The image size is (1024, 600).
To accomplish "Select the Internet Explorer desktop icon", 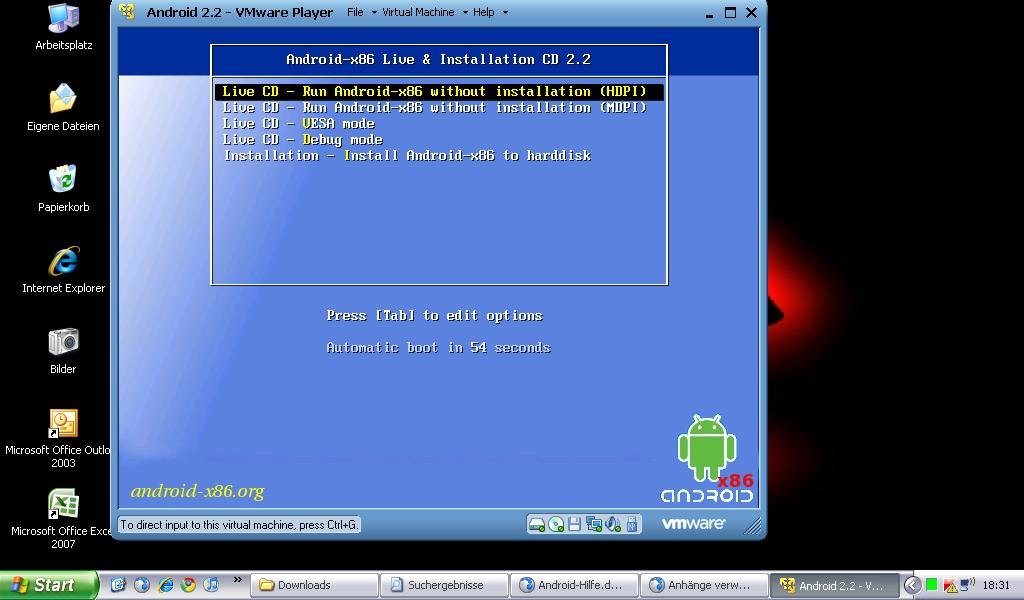I will (x=63, y=270).
